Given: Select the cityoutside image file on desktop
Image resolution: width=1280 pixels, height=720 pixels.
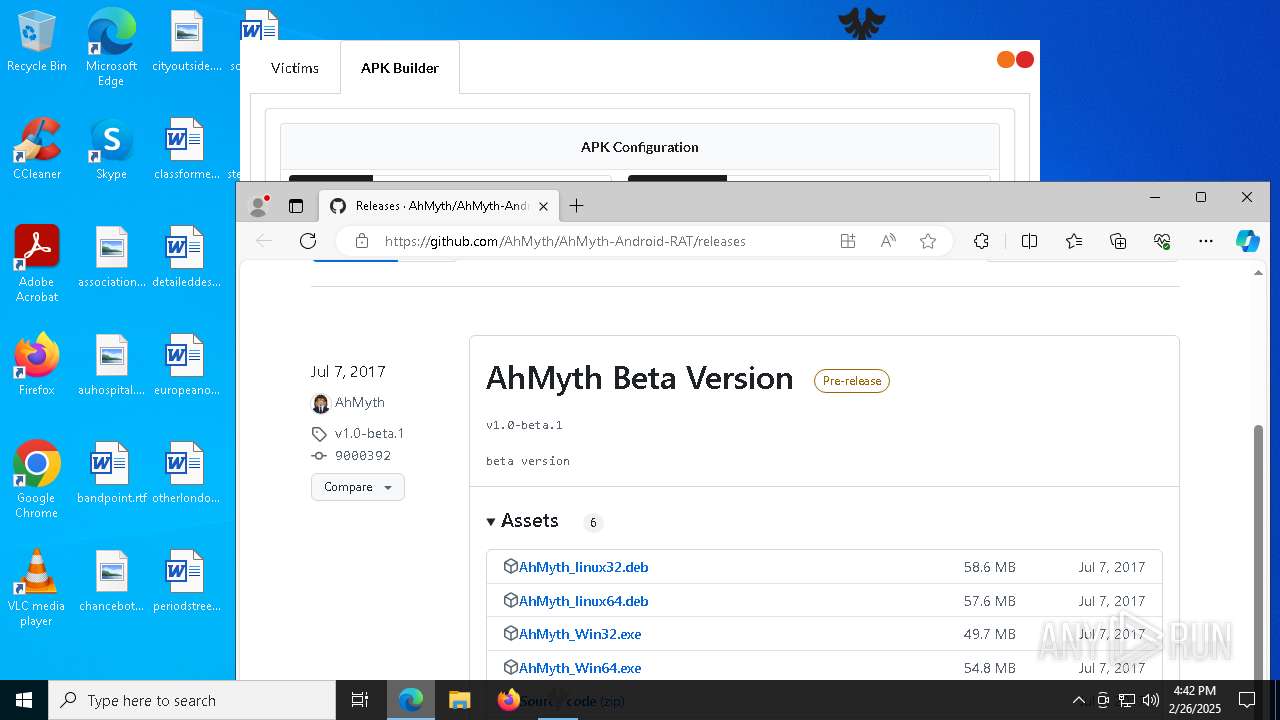Looking at the screenshot, I should tap(187, 42).
